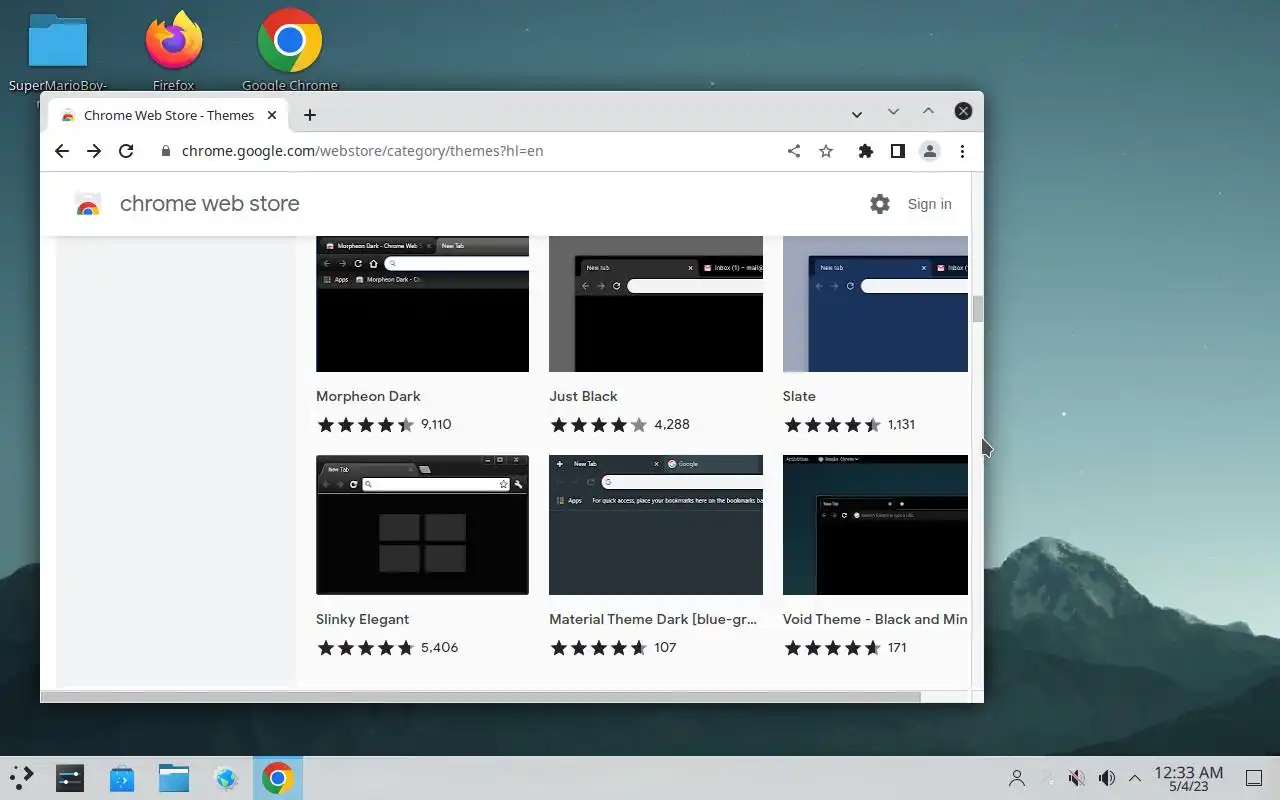The width and height of the screenshot is (1280, 800).
Task: Go back using the browser back arrow
Action: click(62, 151)
